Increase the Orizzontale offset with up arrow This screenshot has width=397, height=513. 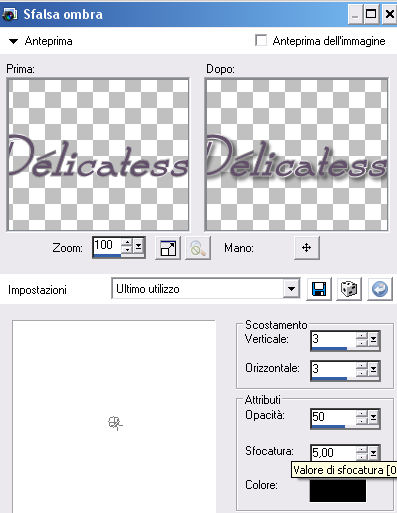click(x=362, y=365)
